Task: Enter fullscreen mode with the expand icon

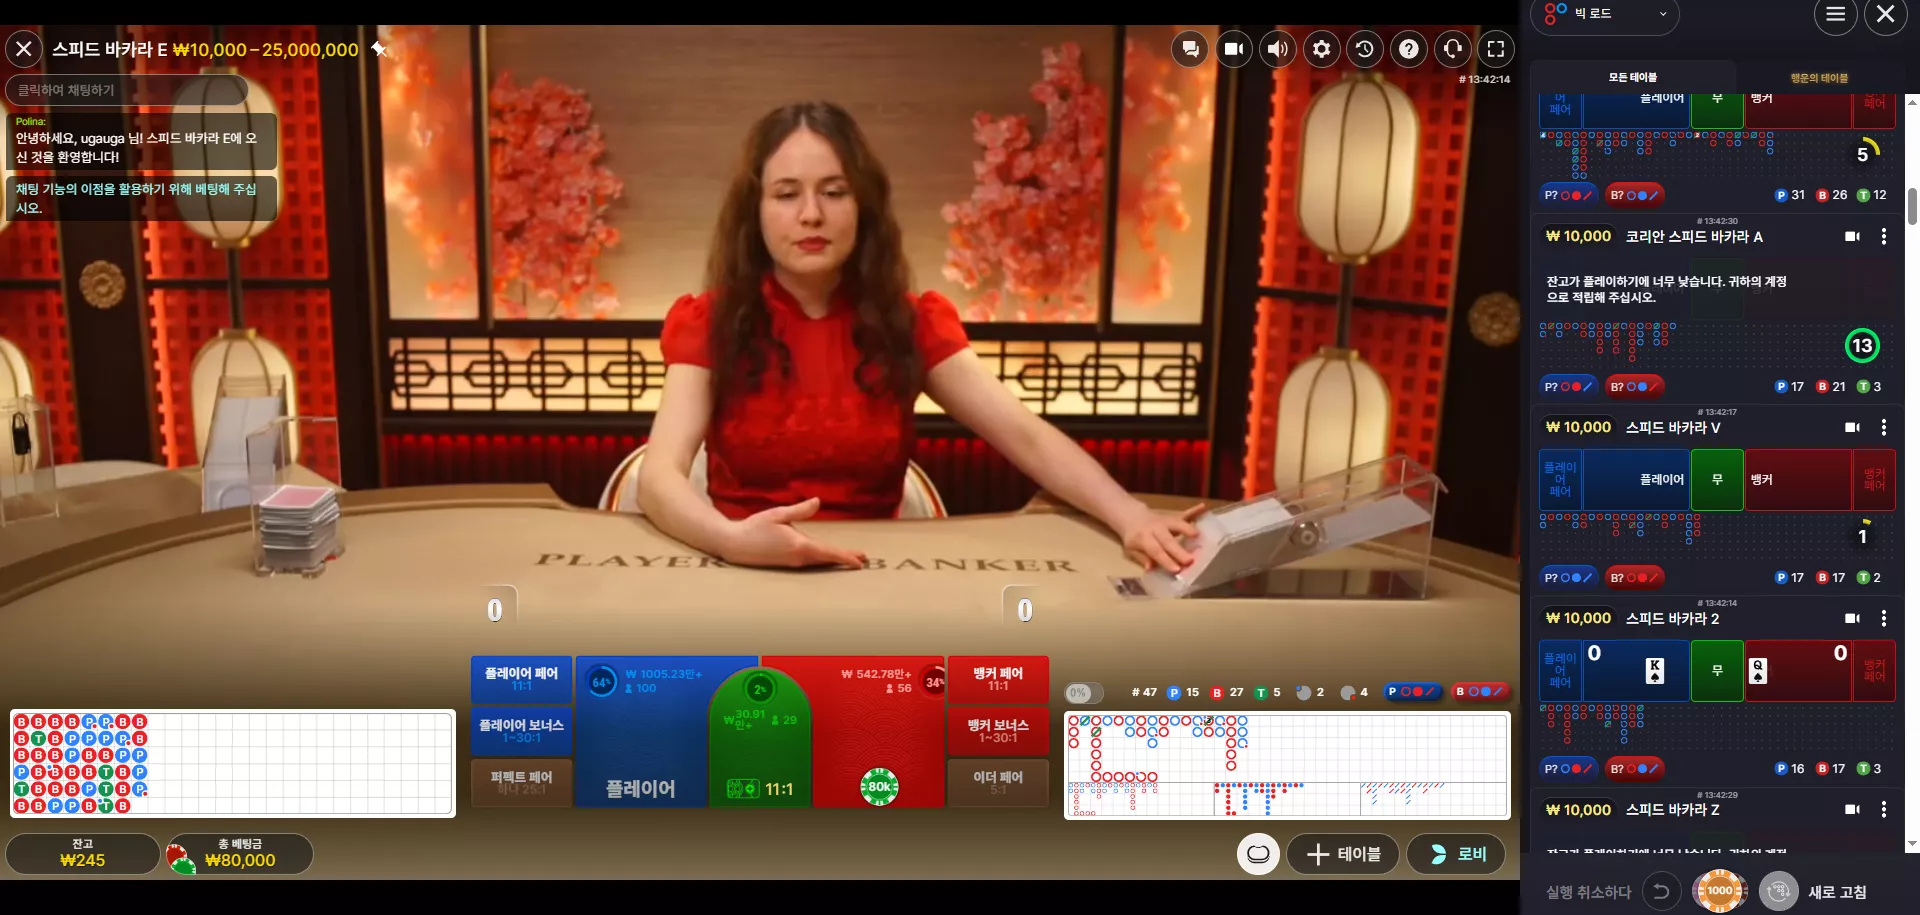Action: tap(1496, 48)
